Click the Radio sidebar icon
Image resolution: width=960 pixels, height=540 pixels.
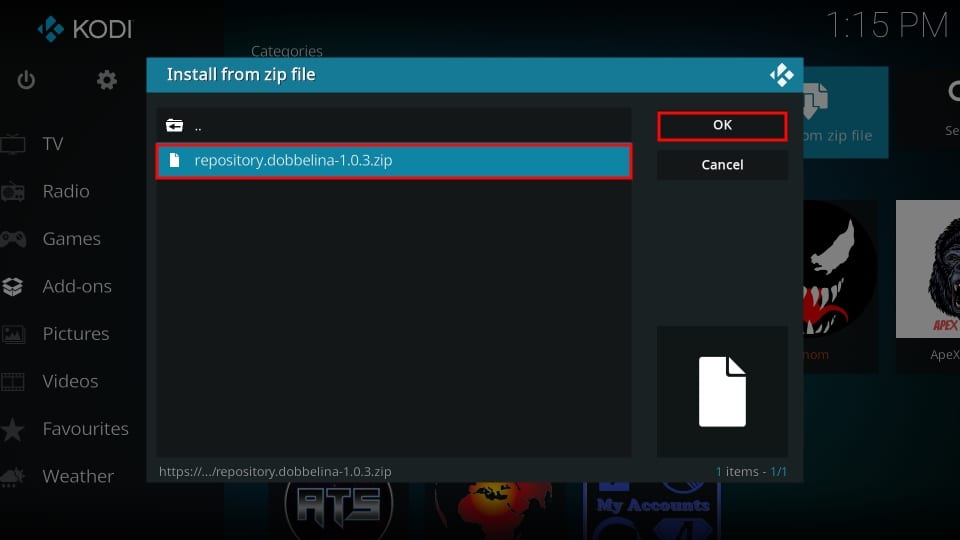click(13, 192)
